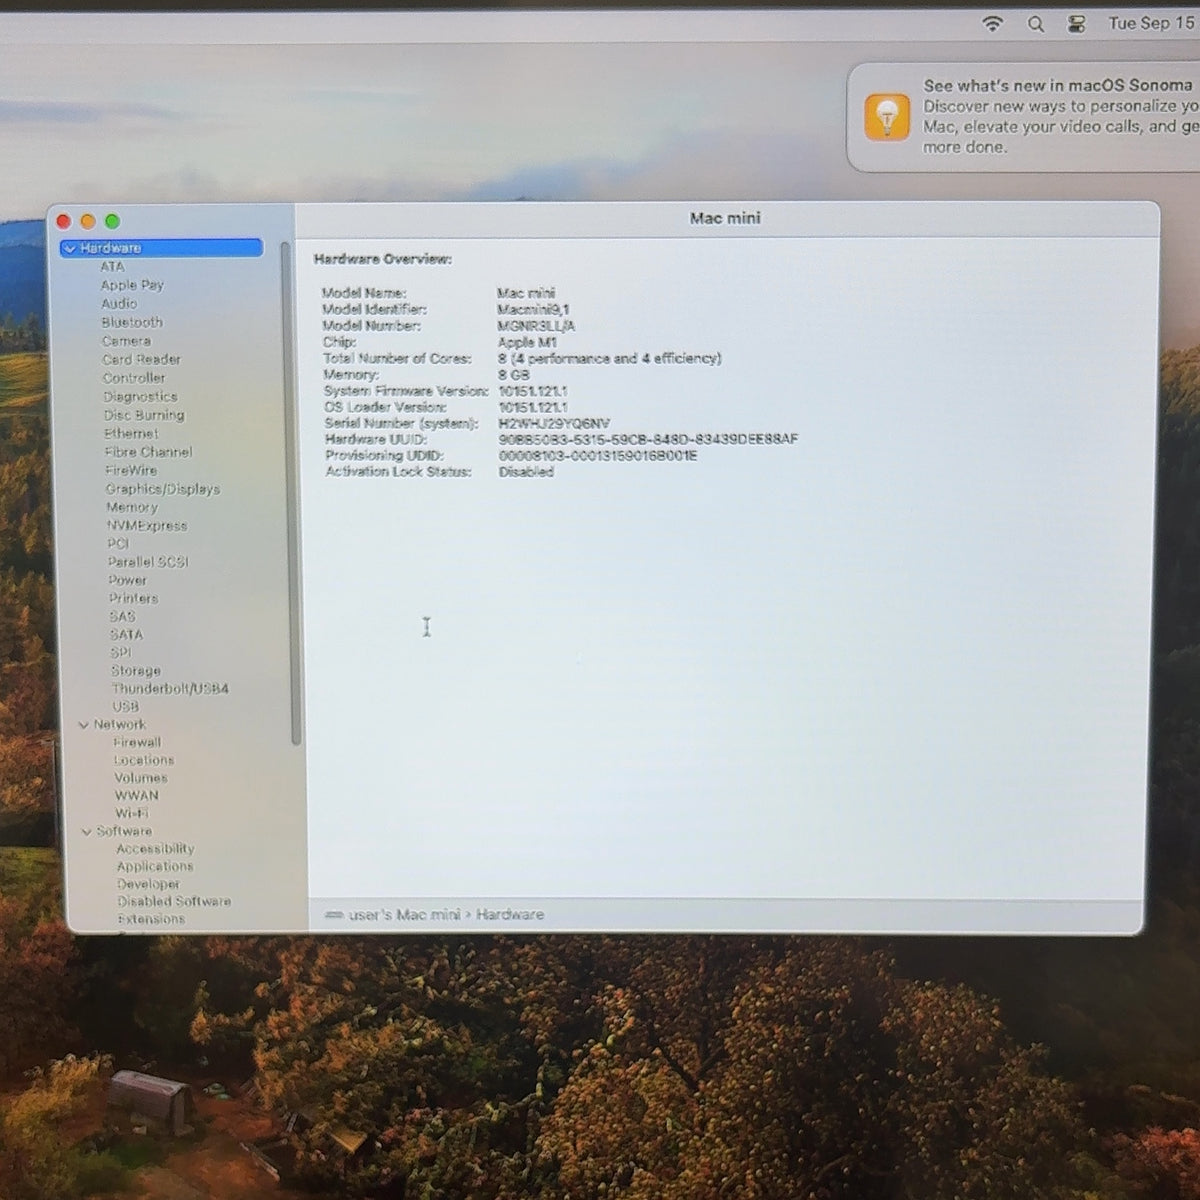Click the sidebar vertical scrollbar
Viewport: 1200px width, 1200px height.
pyautogui.click(x=293, y=495)
